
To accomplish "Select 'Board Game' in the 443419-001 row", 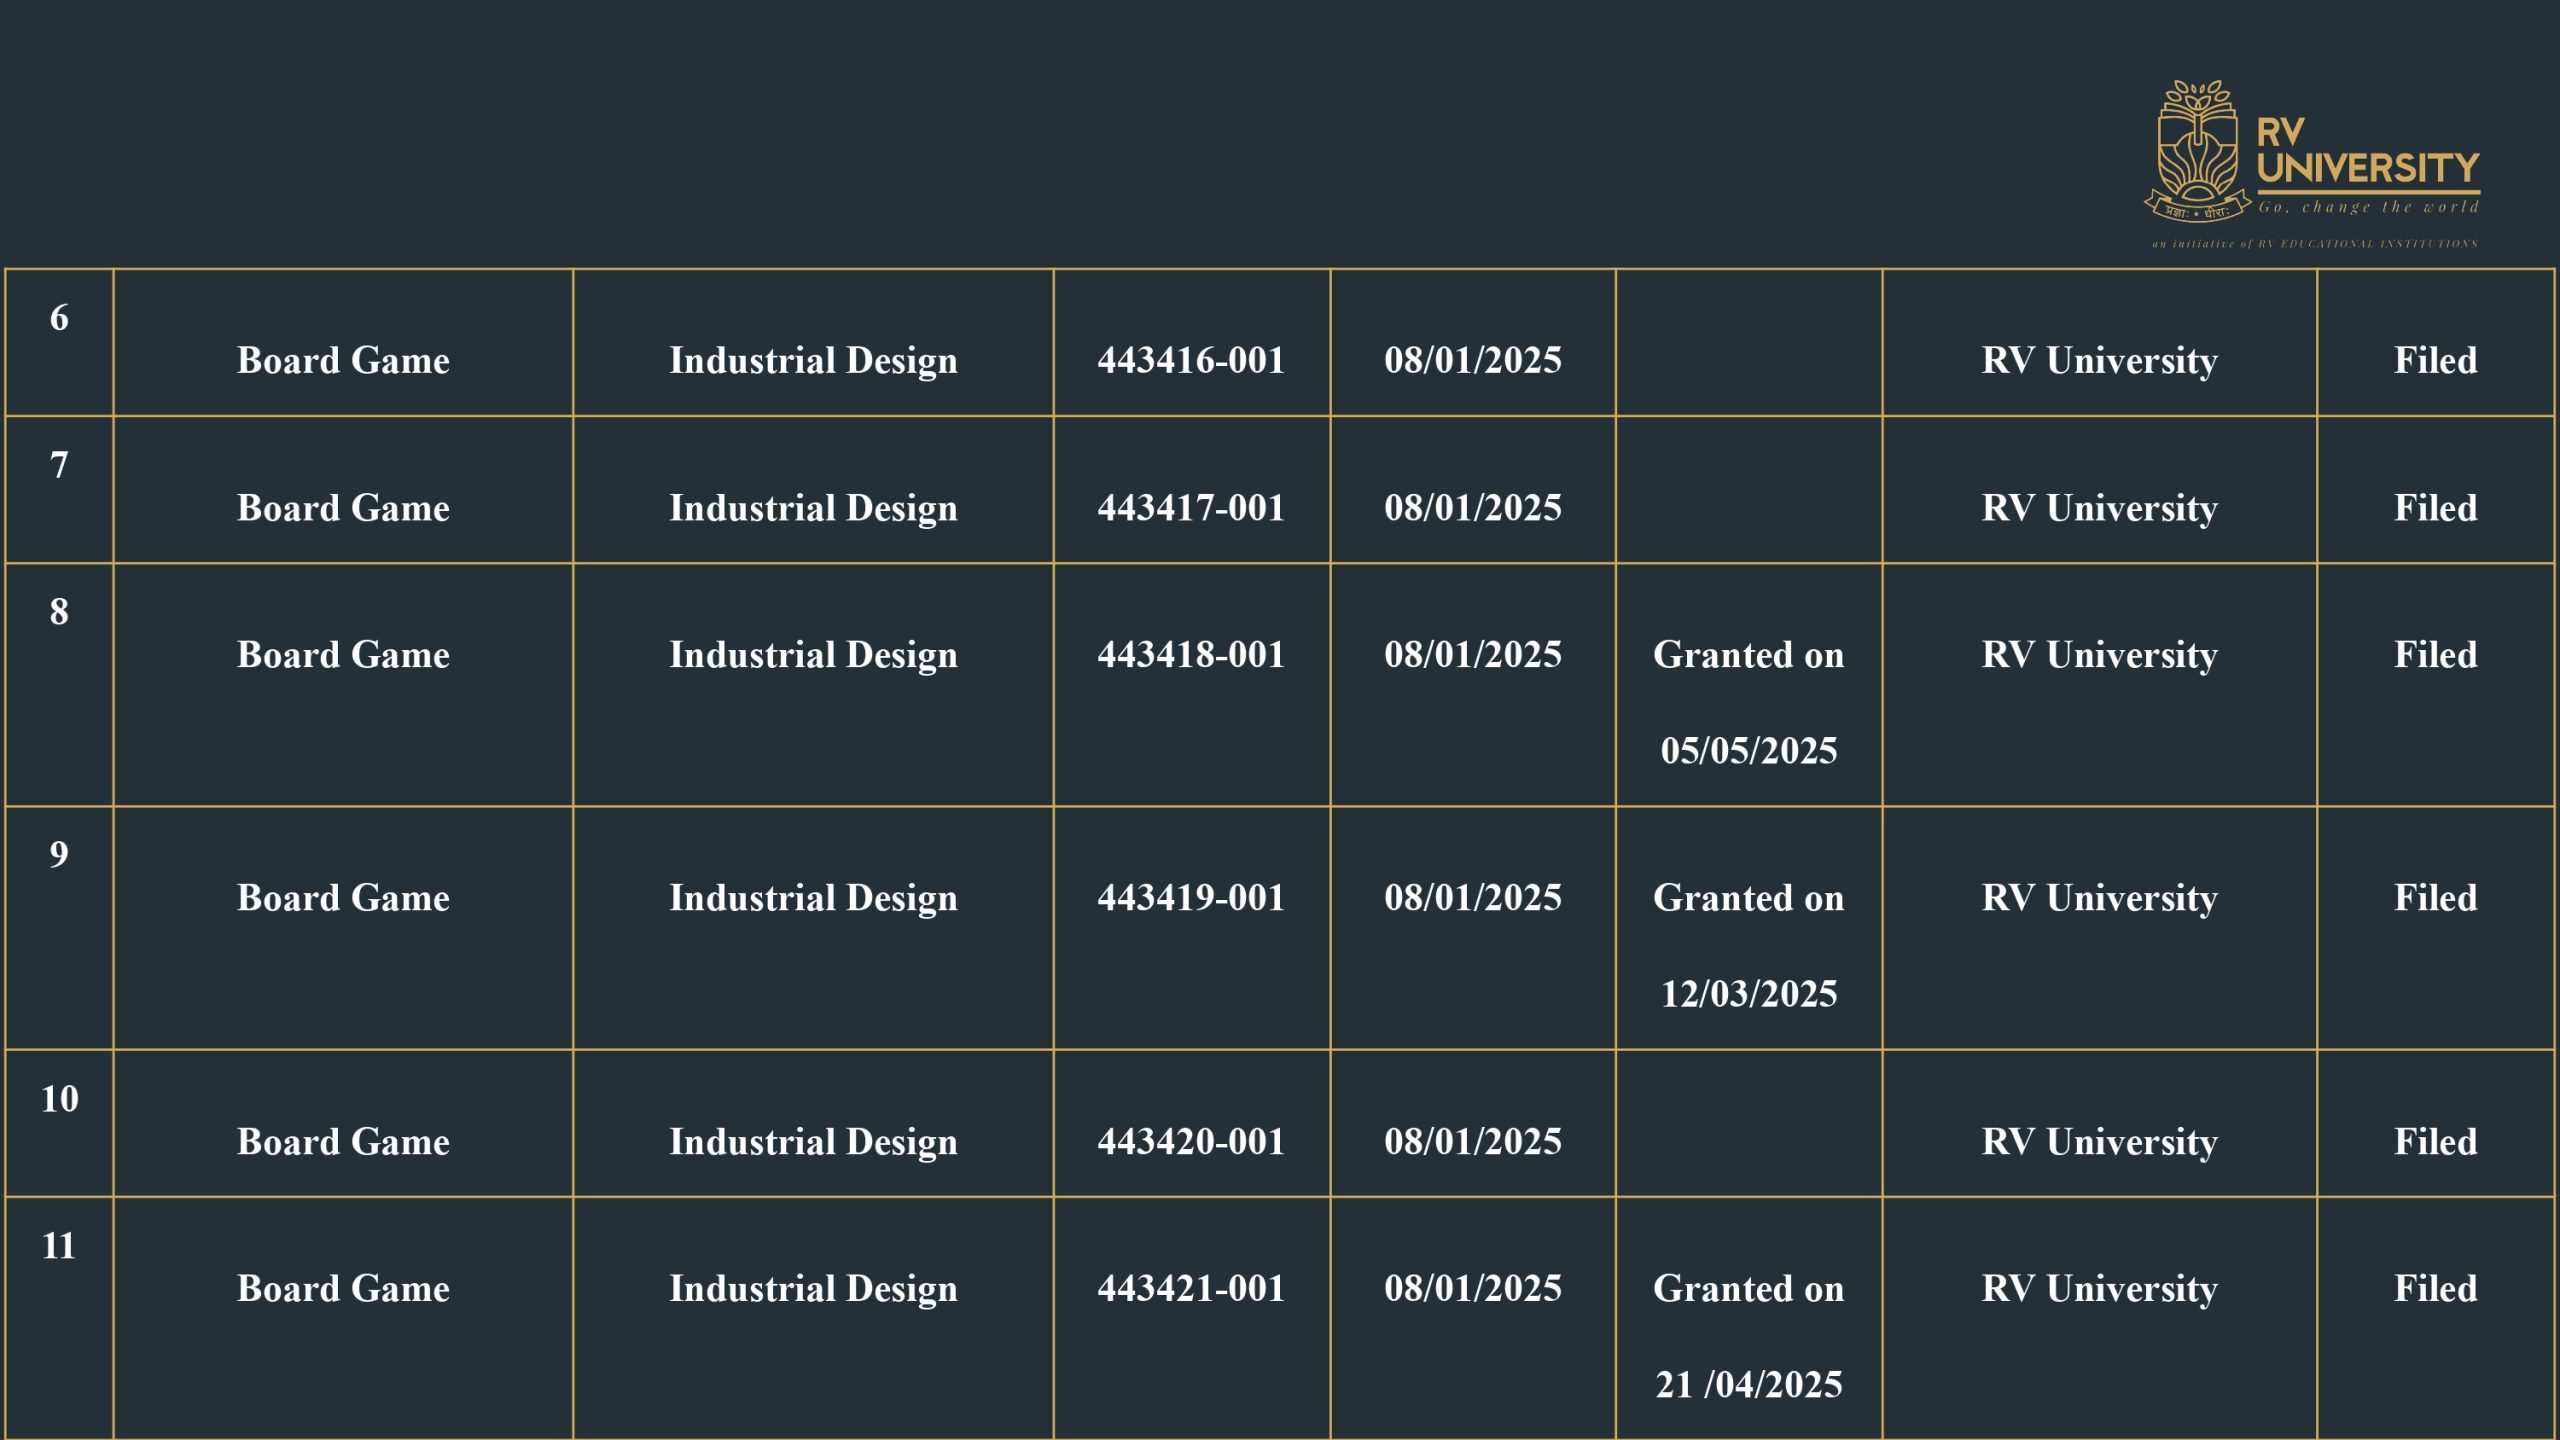I will coord(343,898).
